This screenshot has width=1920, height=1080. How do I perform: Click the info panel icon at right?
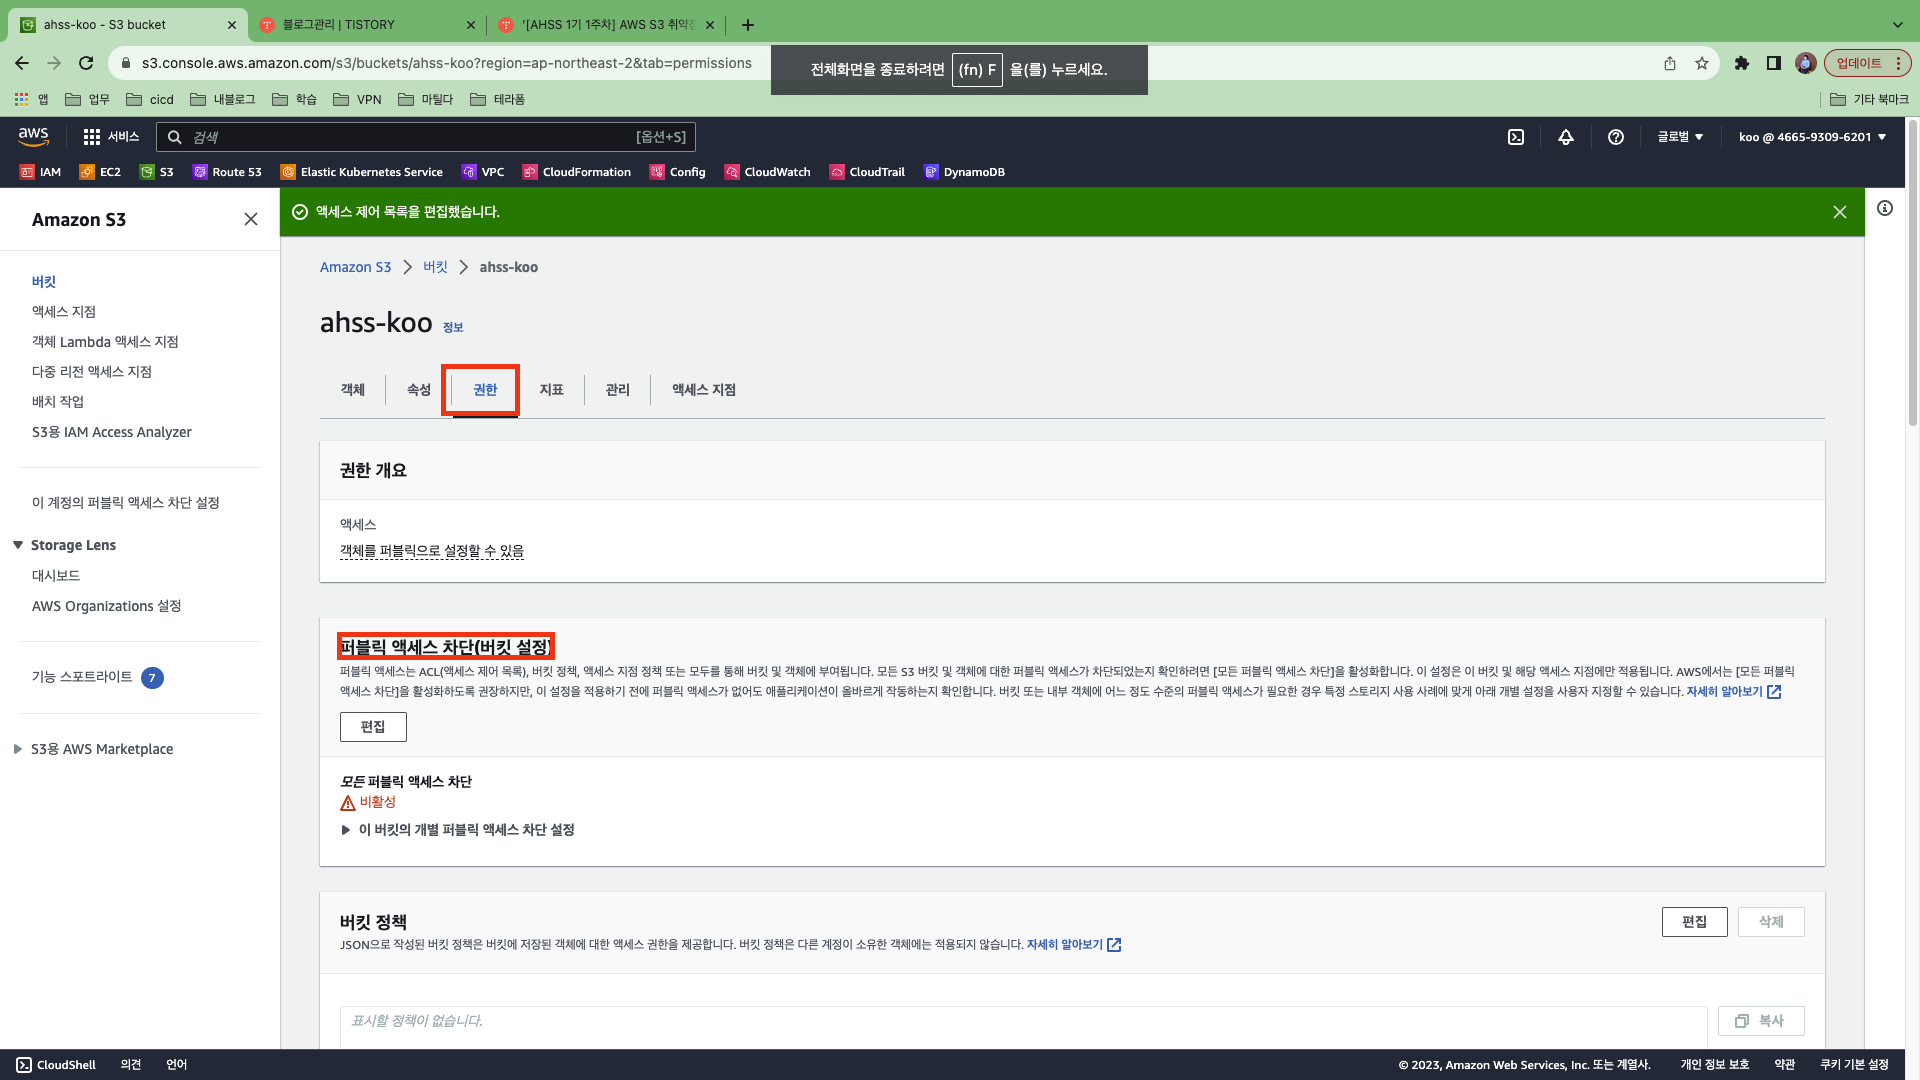[1885, 208]
